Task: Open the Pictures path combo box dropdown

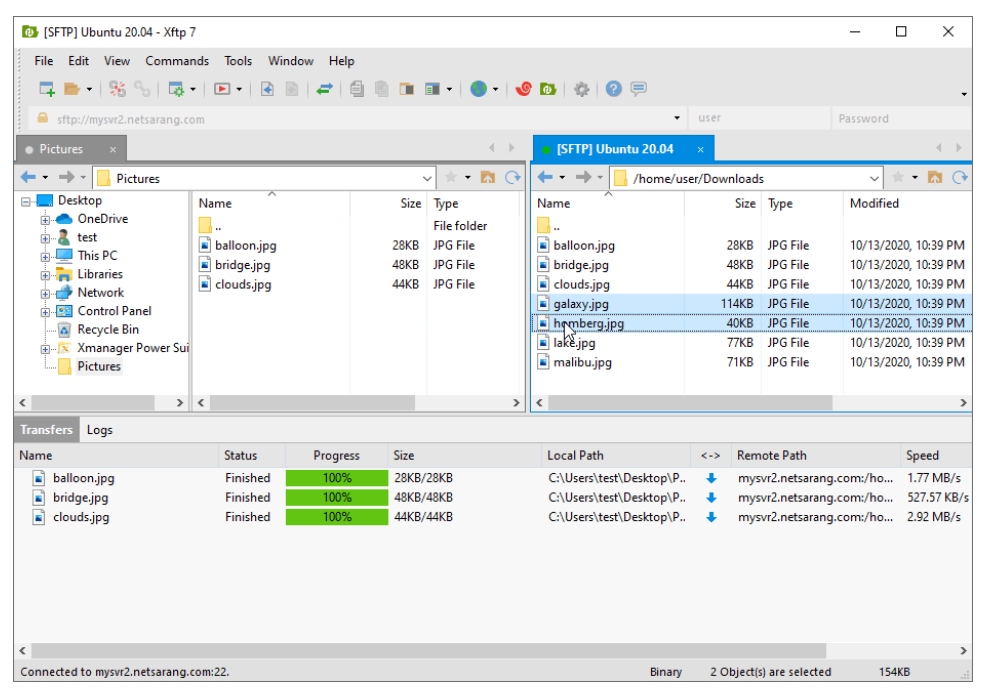Action: click(427, 179)
